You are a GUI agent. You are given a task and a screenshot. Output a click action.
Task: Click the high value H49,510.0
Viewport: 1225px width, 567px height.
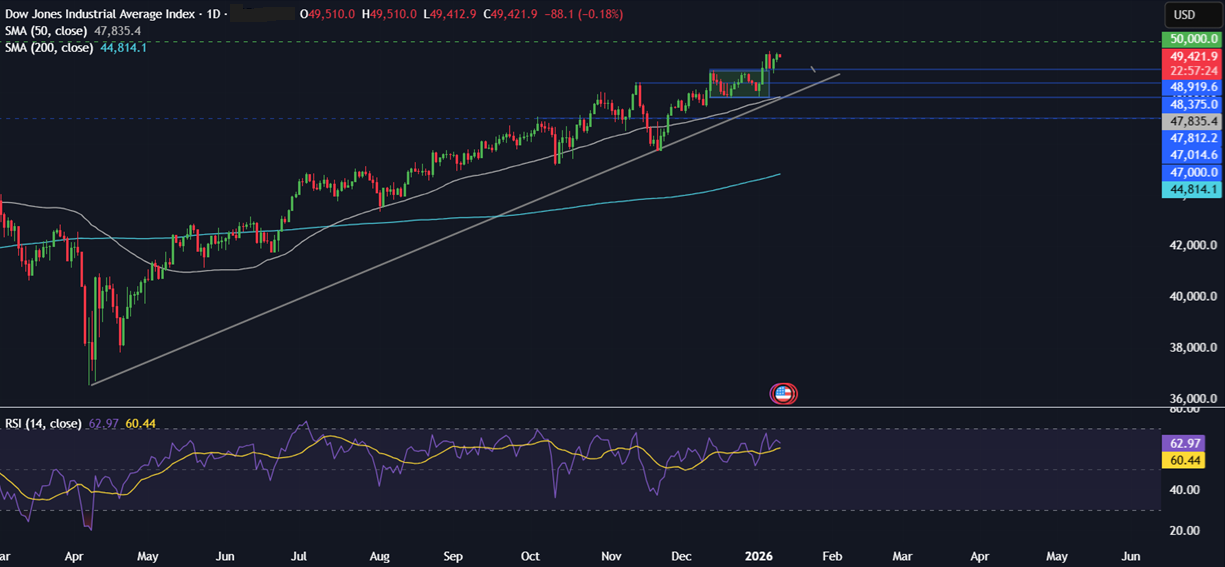pos(389,15)
